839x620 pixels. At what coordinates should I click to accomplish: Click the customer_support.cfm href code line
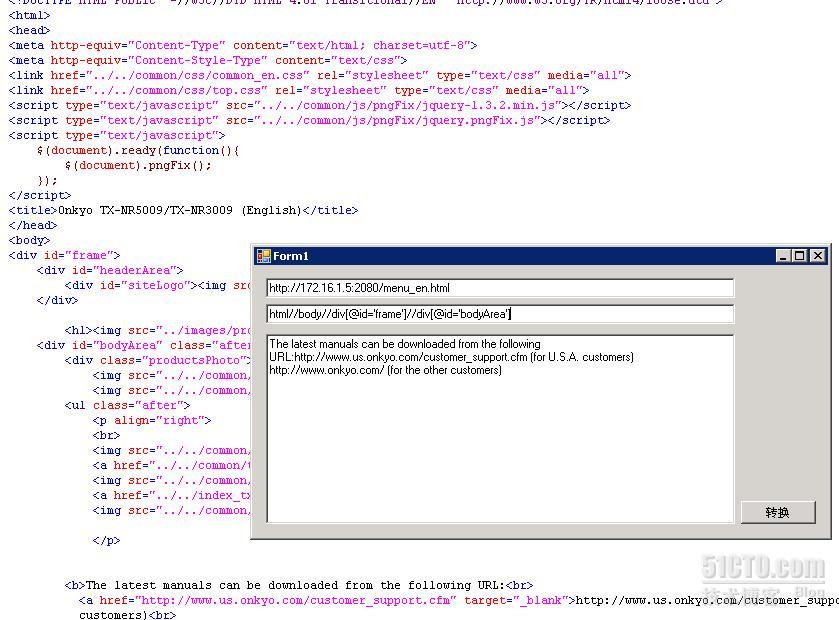coord(459,600)
